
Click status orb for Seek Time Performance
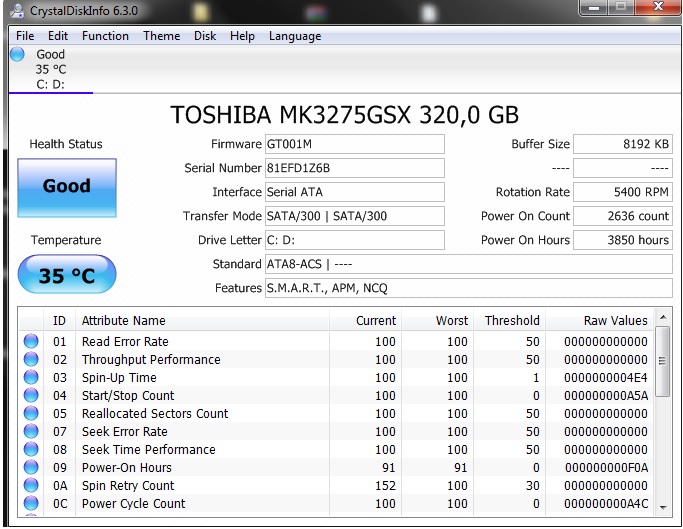point(31,449)
